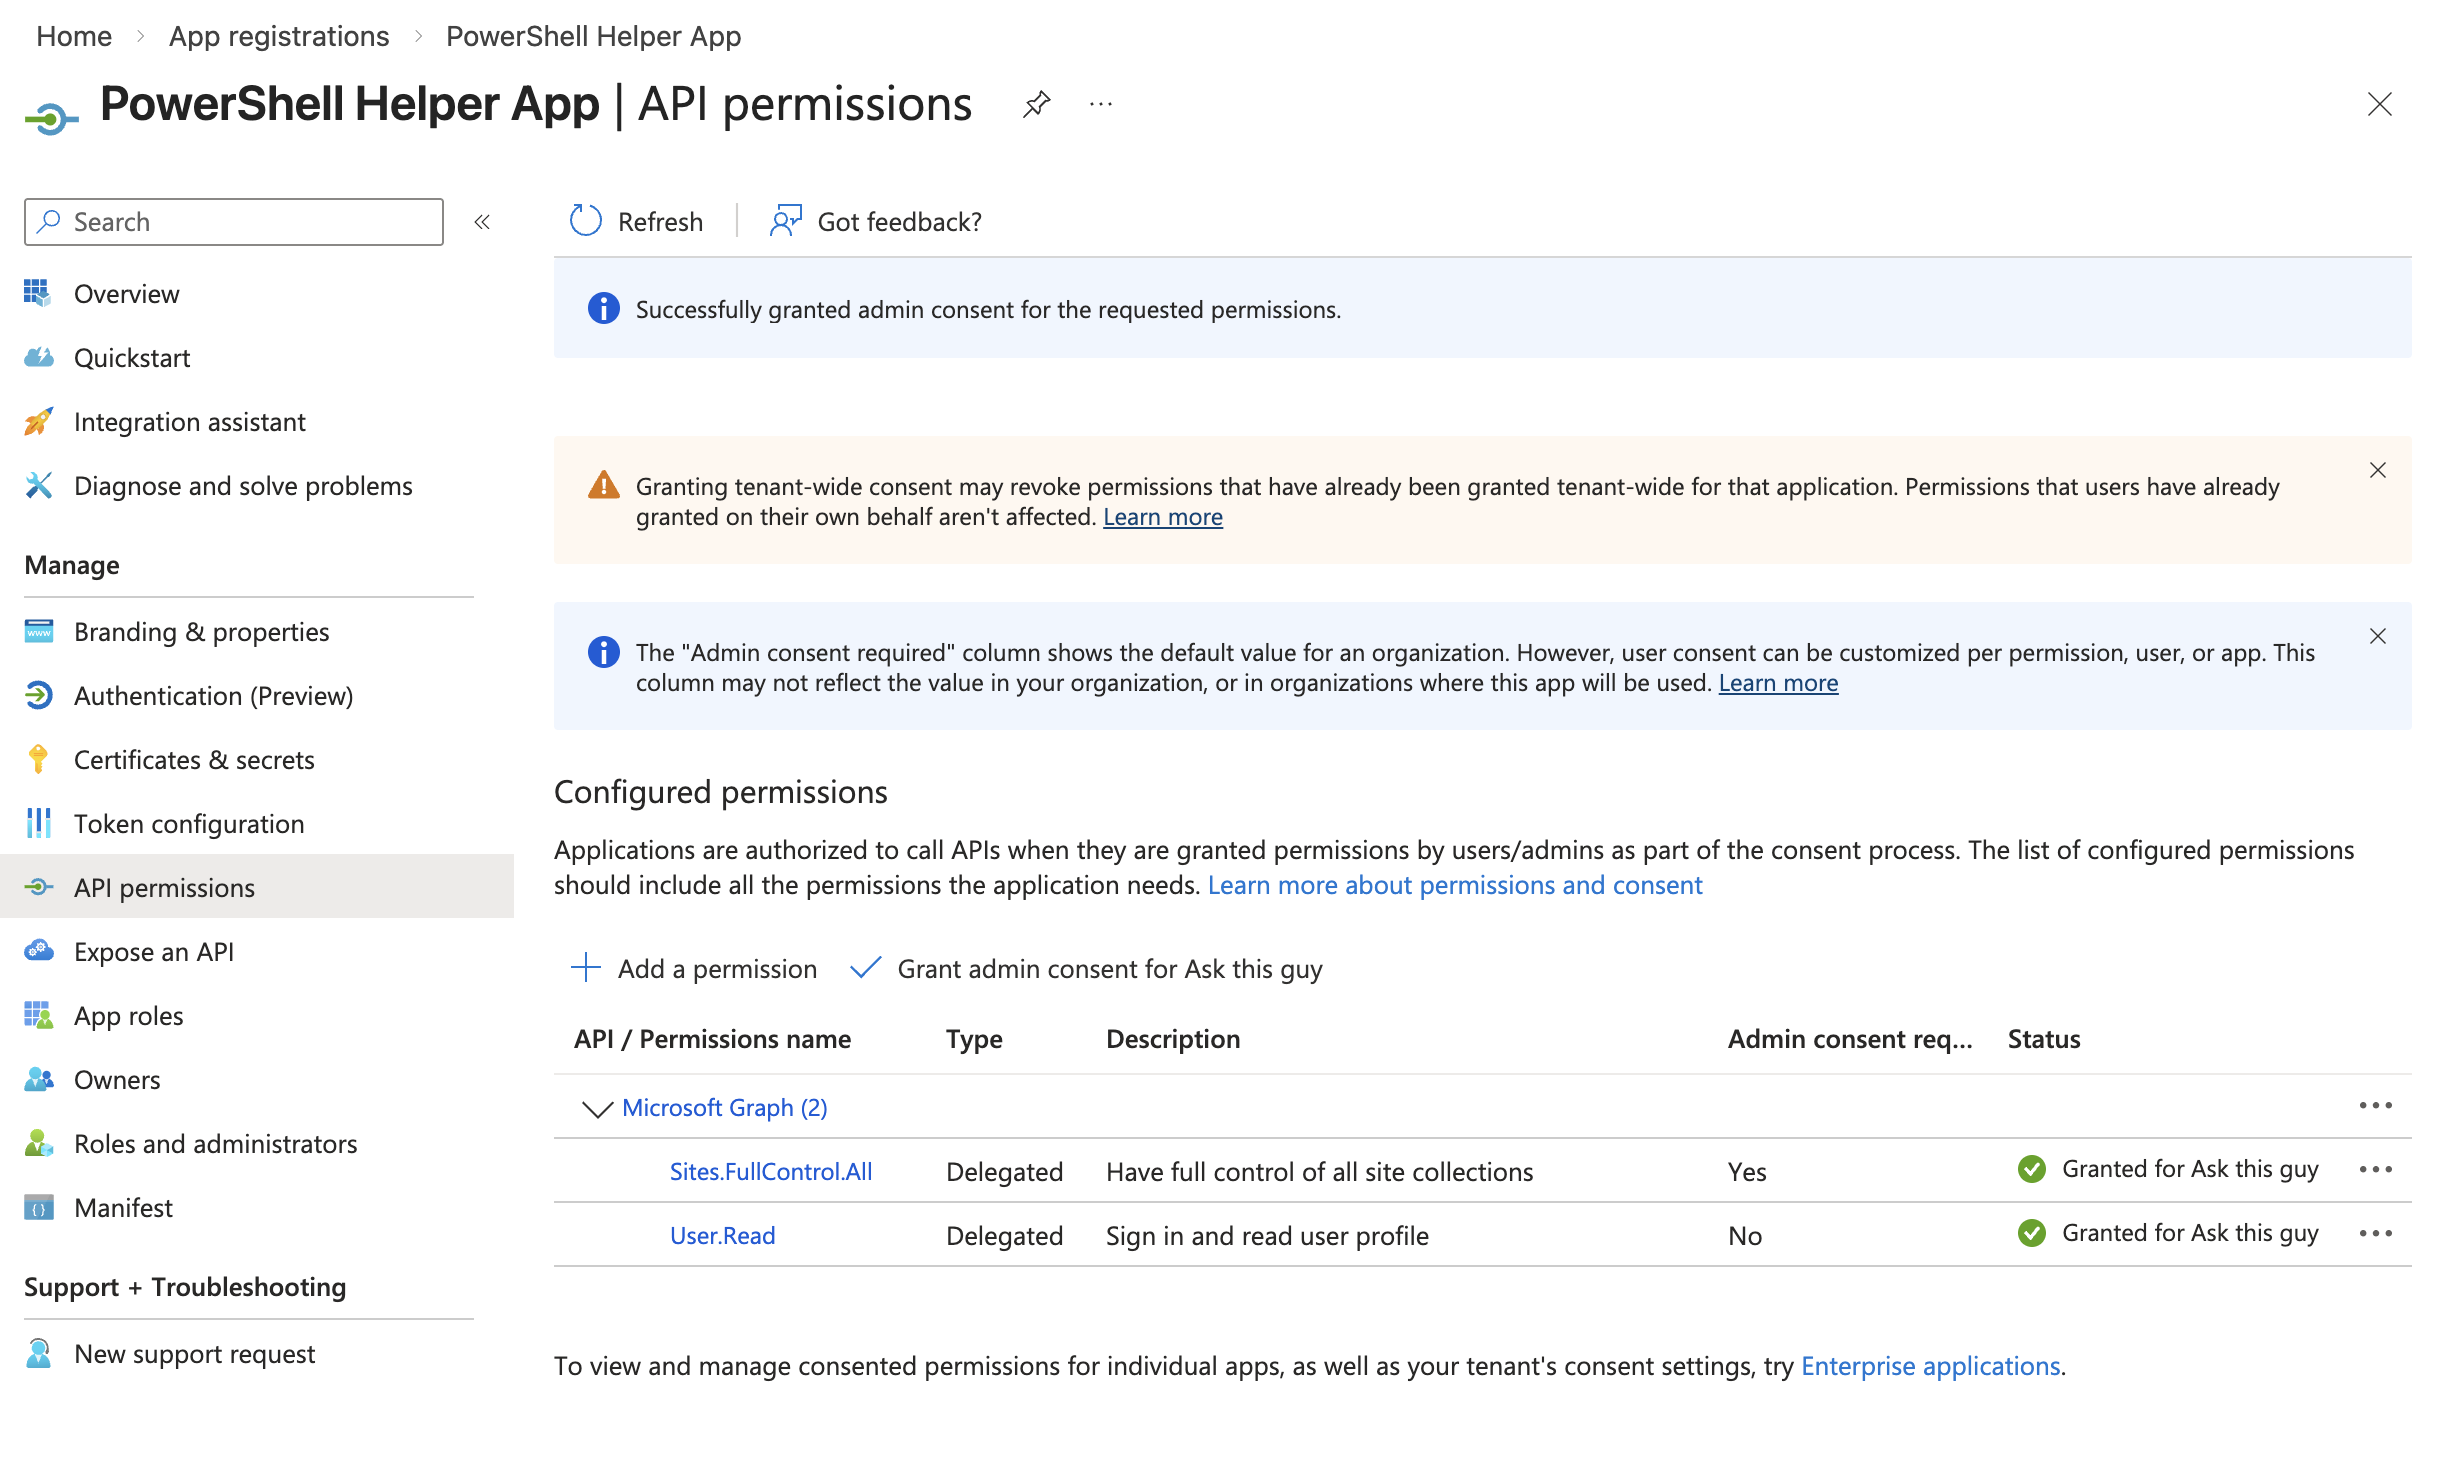Open Integration assistant via its rocket icon
The width and height of the screenshot is (2444, 1482).
(38, 421)
